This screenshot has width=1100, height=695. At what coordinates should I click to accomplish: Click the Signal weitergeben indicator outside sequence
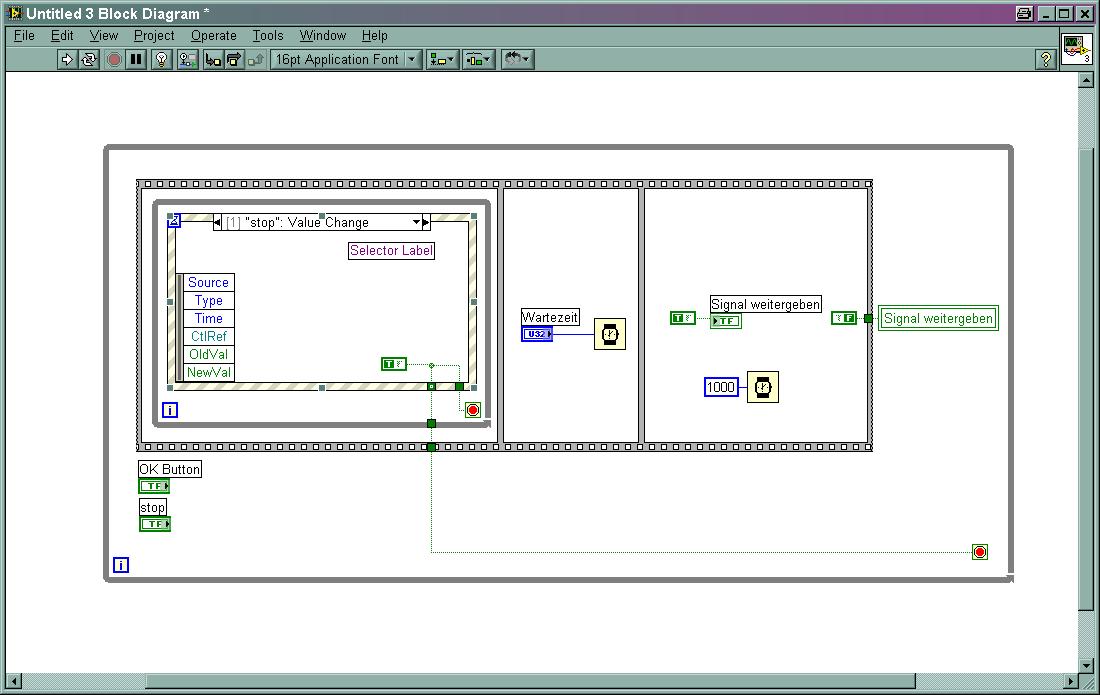(x=938, y=318)
